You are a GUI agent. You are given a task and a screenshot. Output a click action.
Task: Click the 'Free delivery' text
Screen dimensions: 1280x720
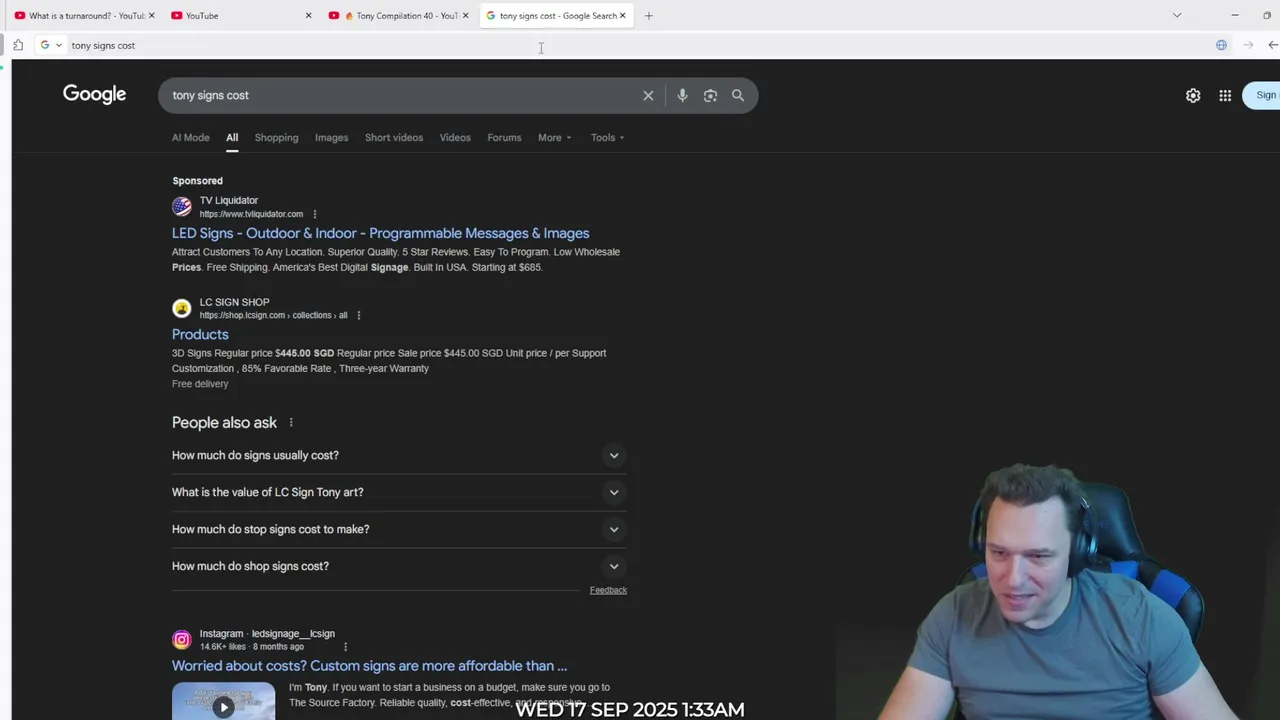point(200,384)
